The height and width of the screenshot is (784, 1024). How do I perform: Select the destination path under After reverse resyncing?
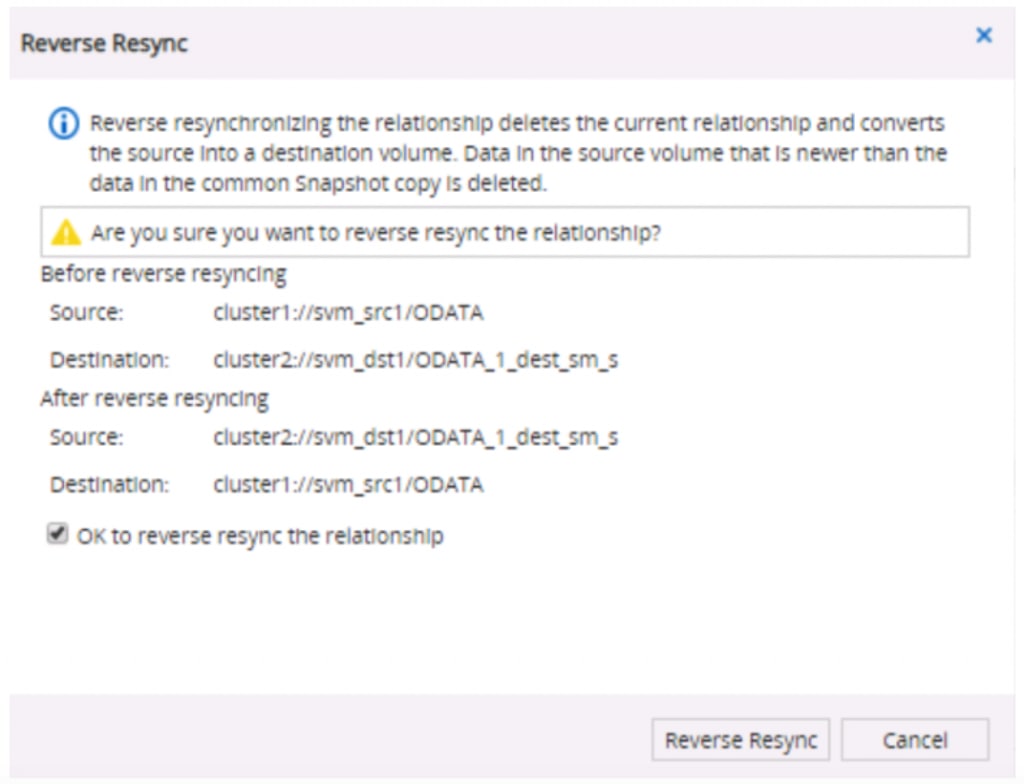[x=348, y=485]
